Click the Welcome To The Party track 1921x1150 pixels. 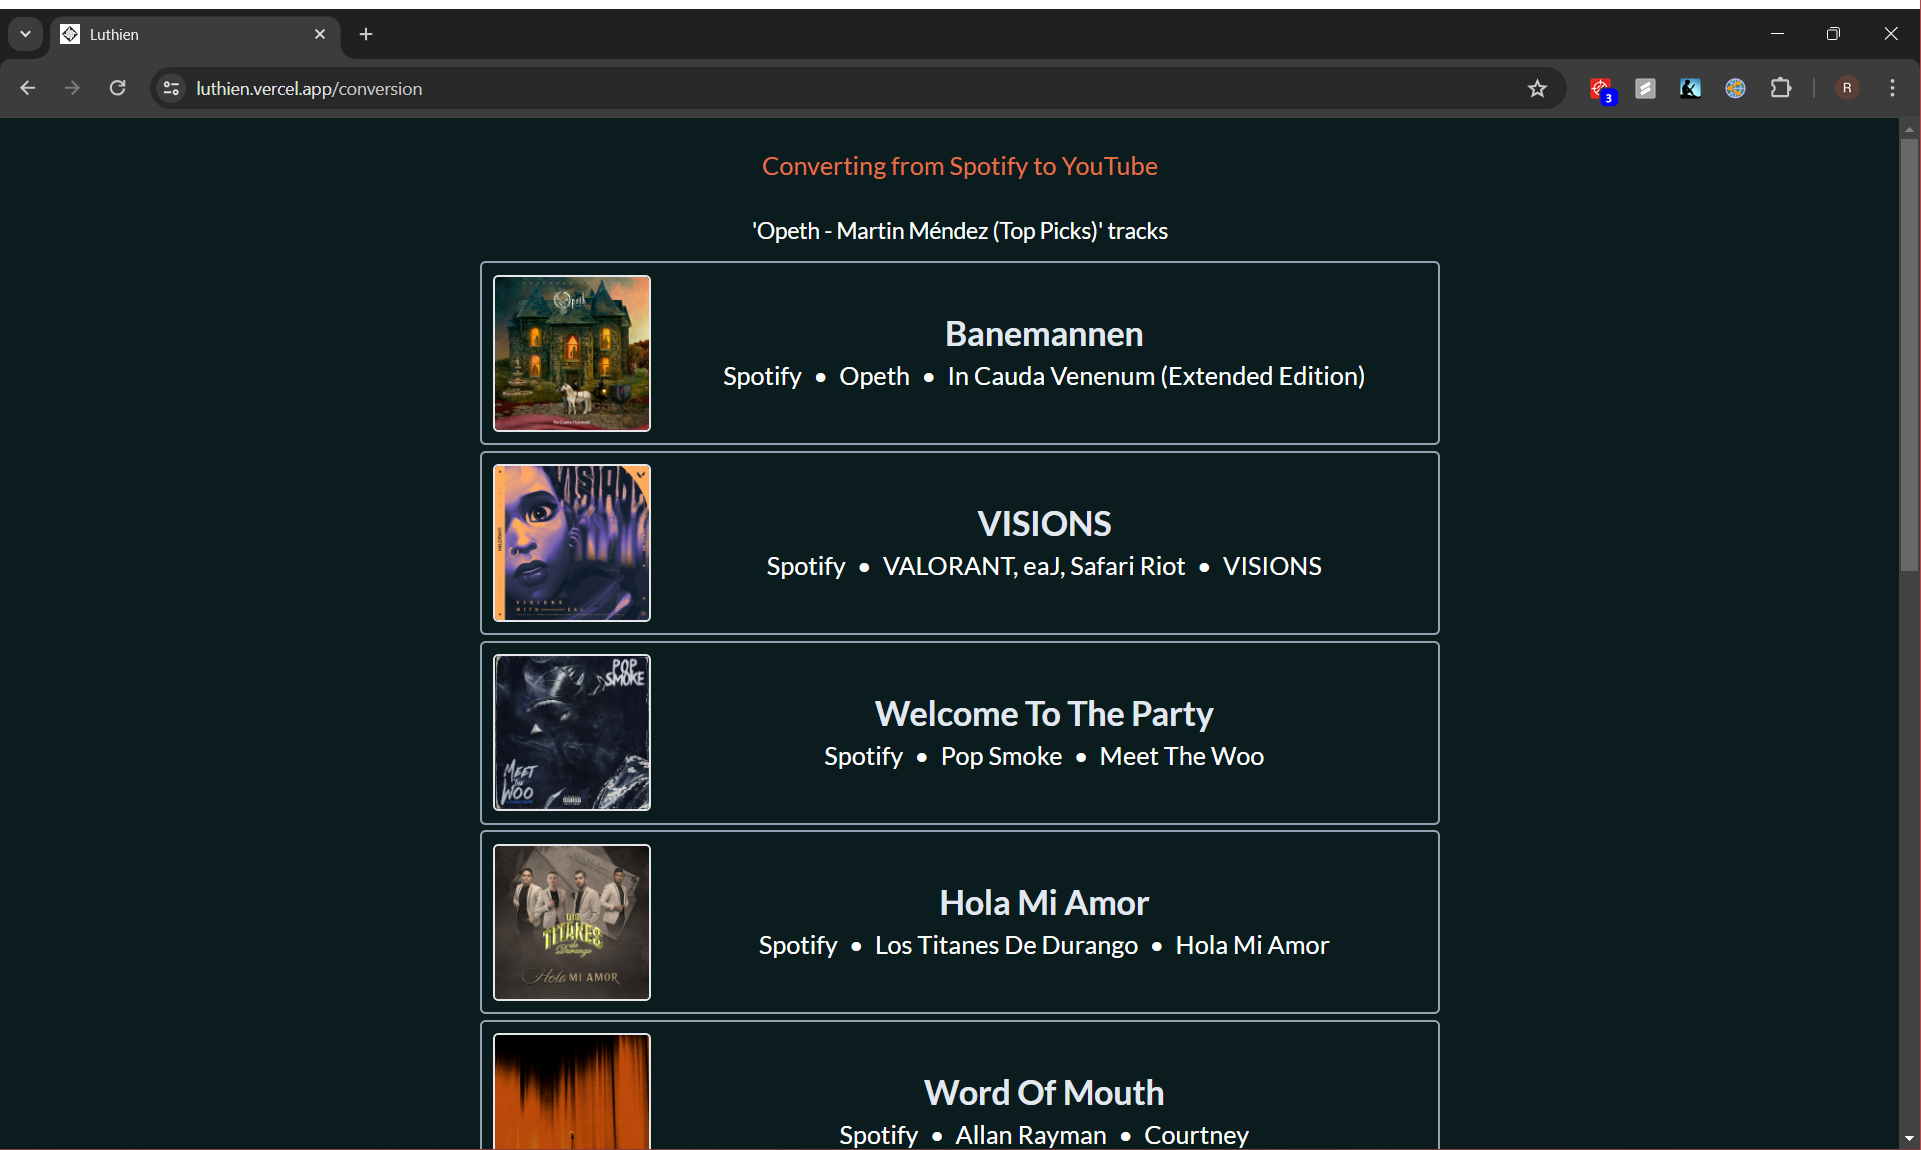point(1043,714)
